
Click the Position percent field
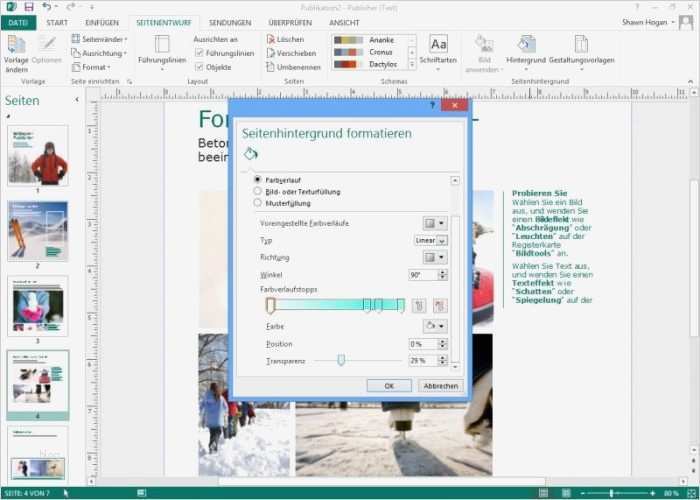click(423, 344)
